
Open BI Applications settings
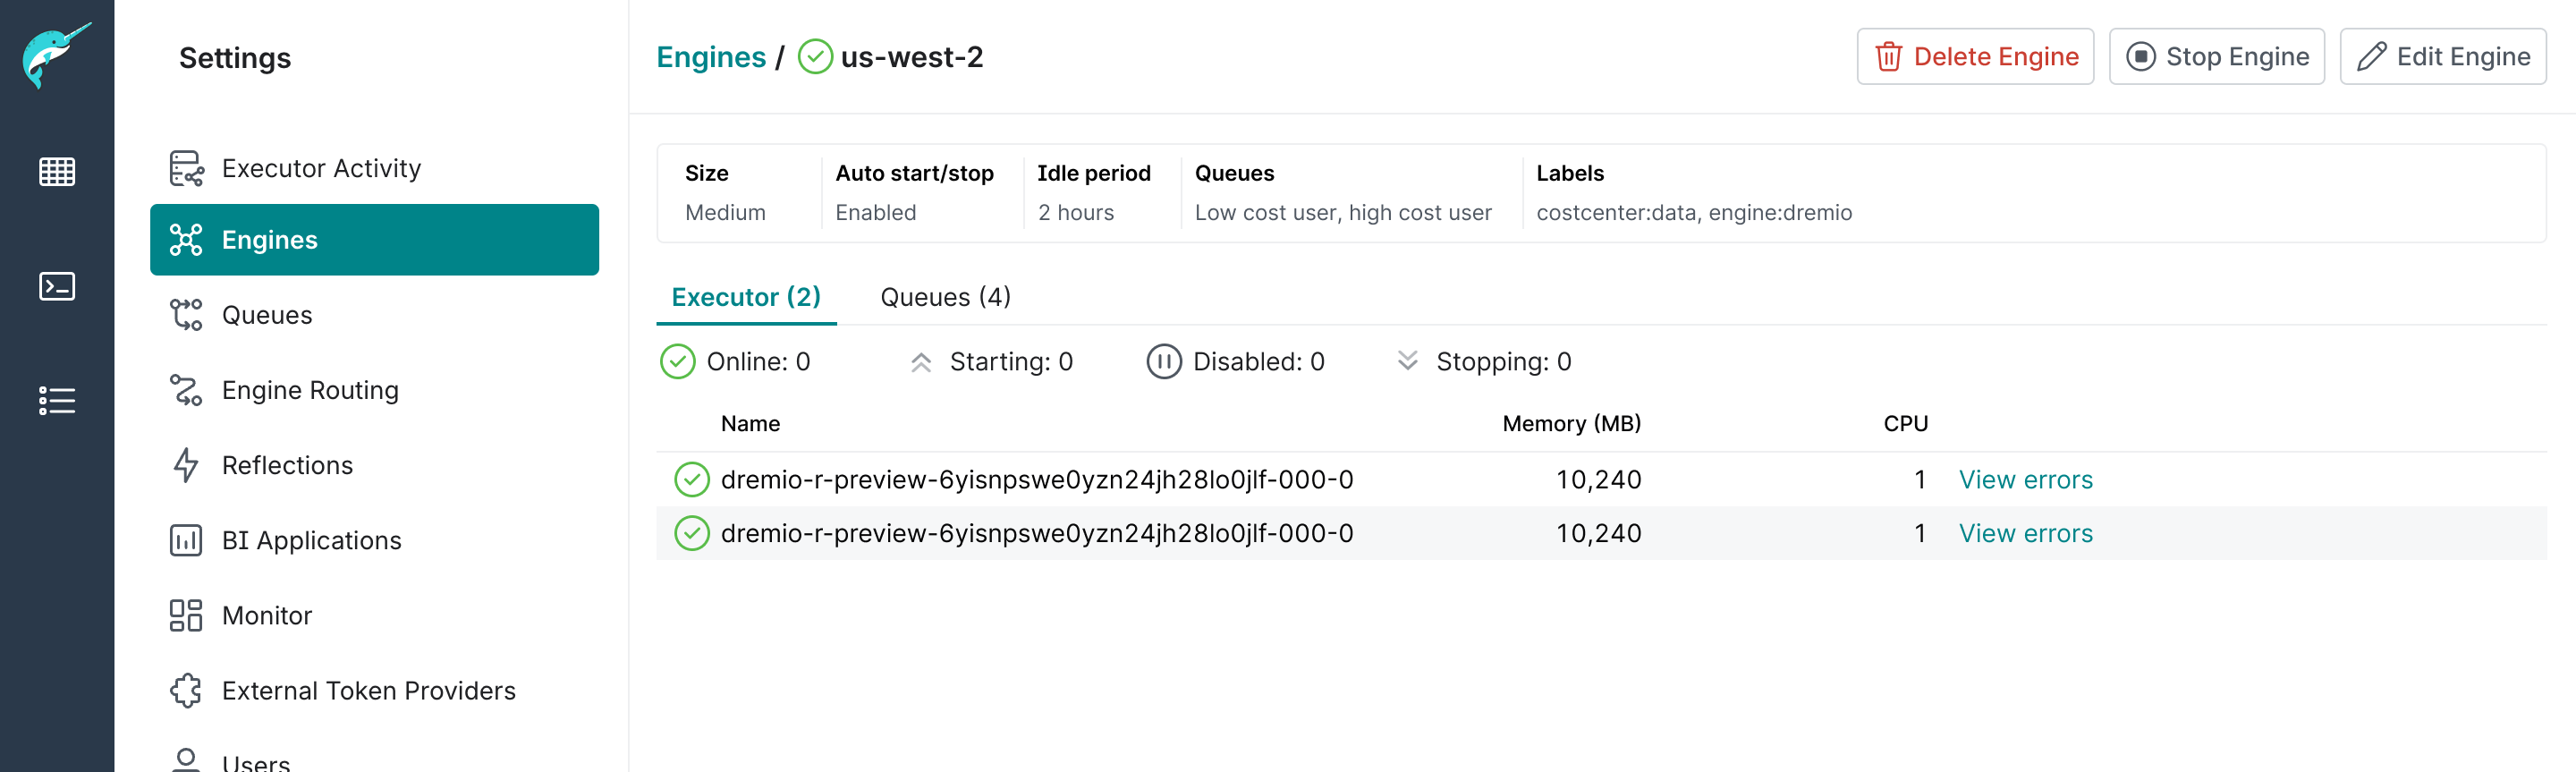pyautogui.click(x=311, y=540)
